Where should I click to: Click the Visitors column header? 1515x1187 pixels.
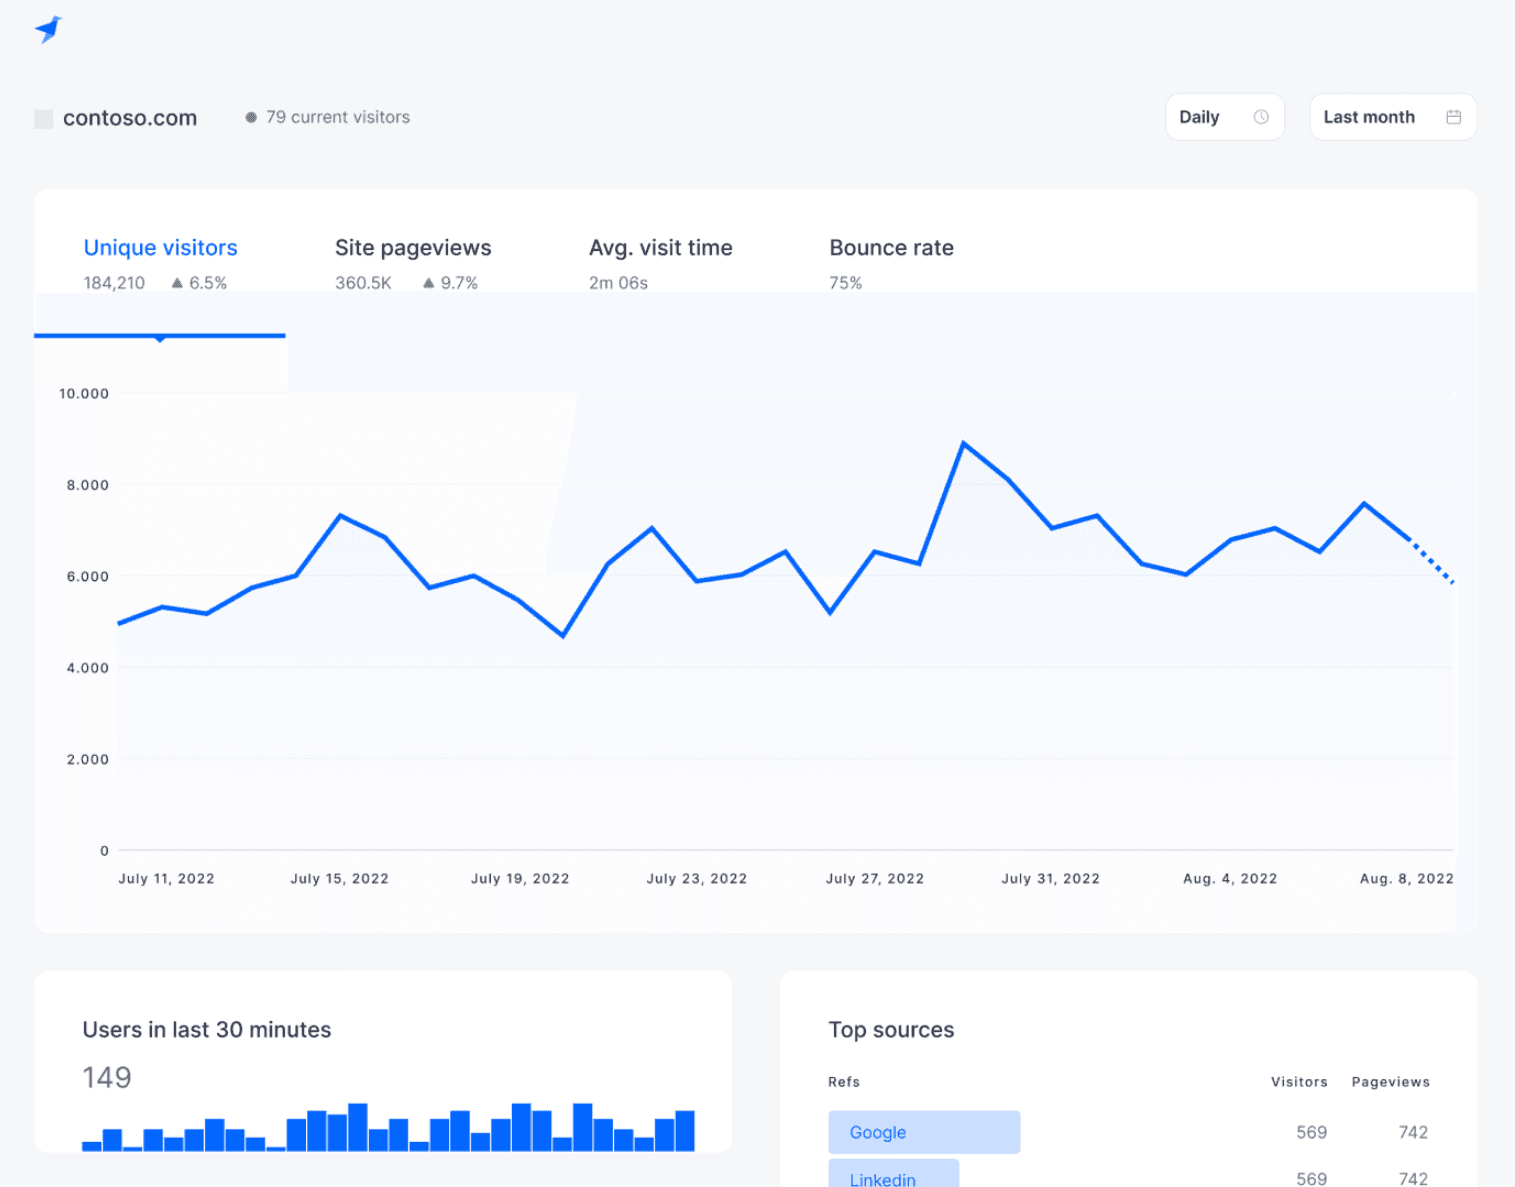coord(1299,1082)
